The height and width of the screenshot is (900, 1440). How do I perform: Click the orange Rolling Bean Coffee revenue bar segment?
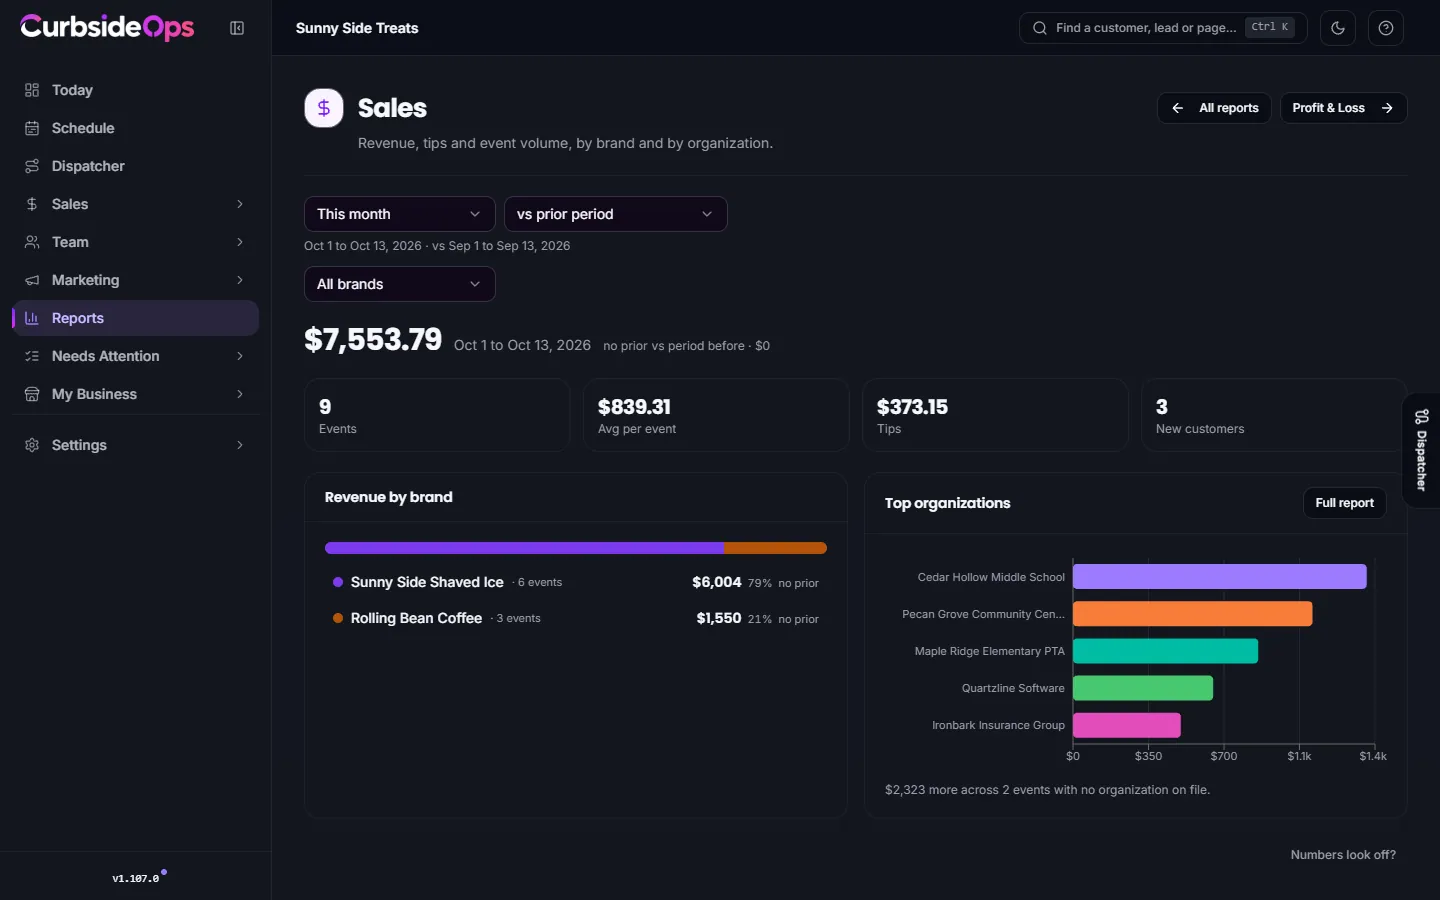point(775,548)
